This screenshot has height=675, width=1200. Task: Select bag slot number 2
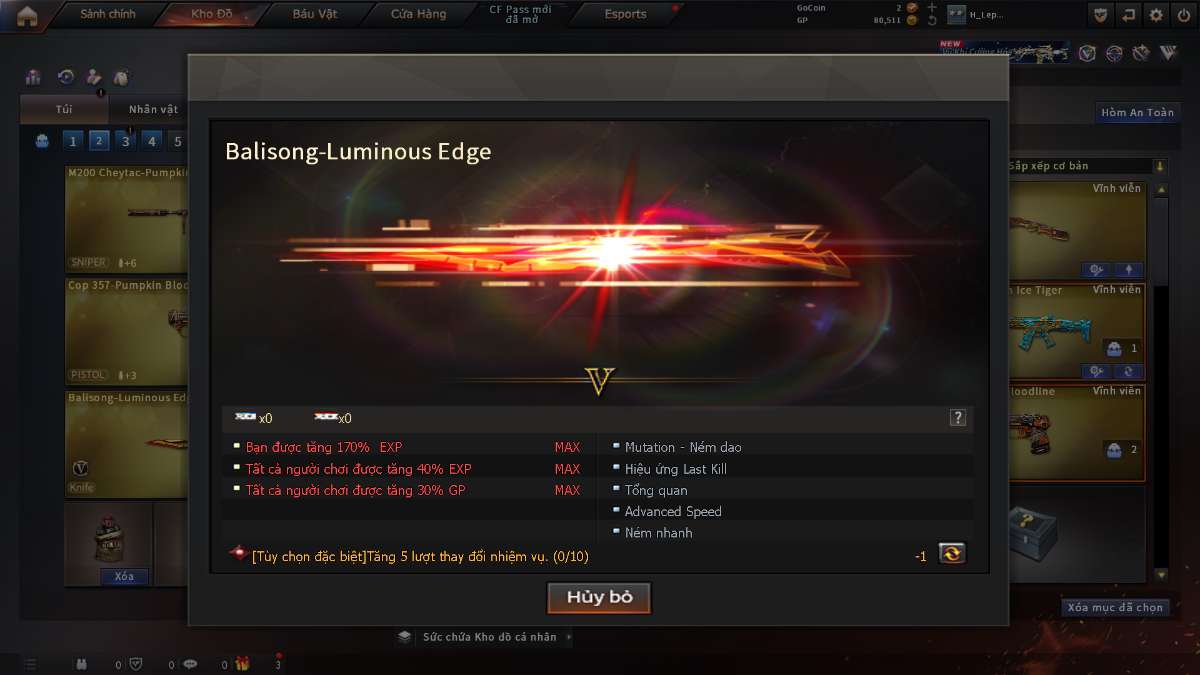pyautogui.click(x=99, y=141)
